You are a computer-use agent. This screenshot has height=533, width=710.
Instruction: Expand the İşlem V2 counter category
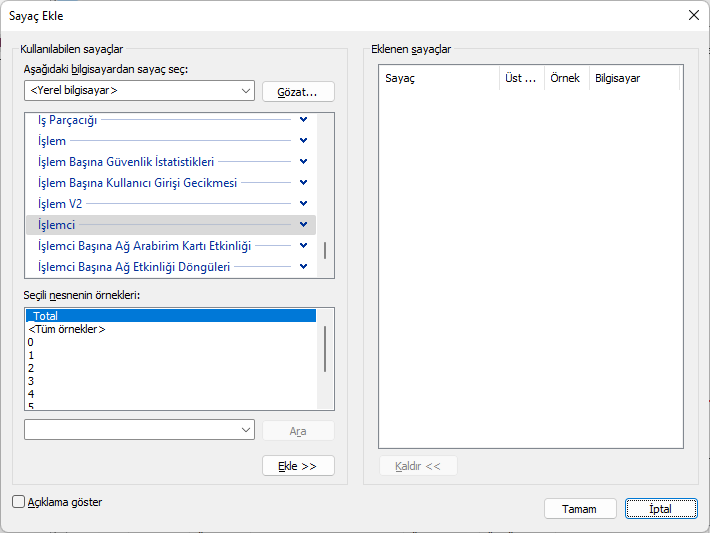(x=303, y=204)
